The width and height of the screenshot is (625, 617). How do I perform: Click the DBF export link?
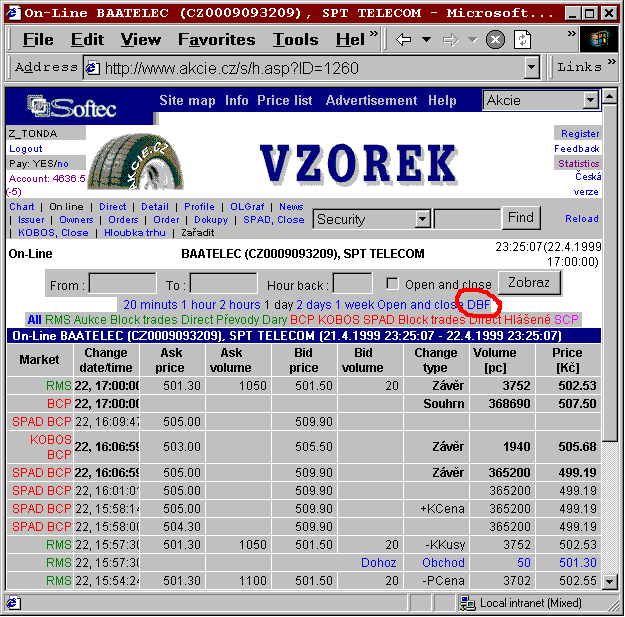tap(478, 305)
